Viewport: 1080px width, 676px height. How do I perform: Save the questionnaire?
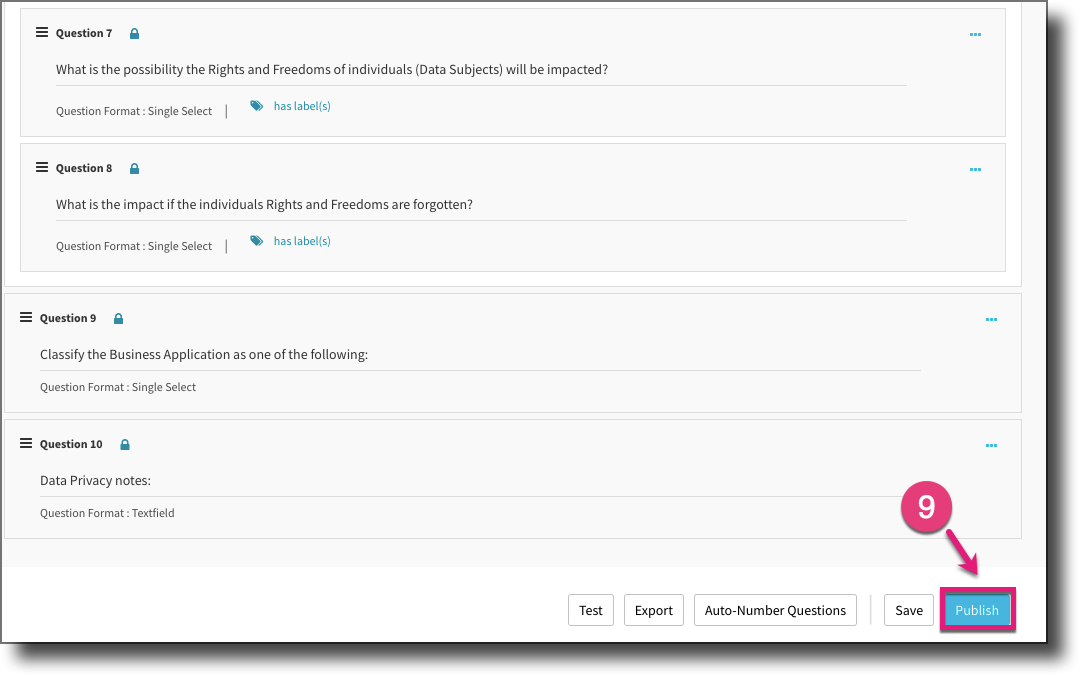tap(908, 610)
